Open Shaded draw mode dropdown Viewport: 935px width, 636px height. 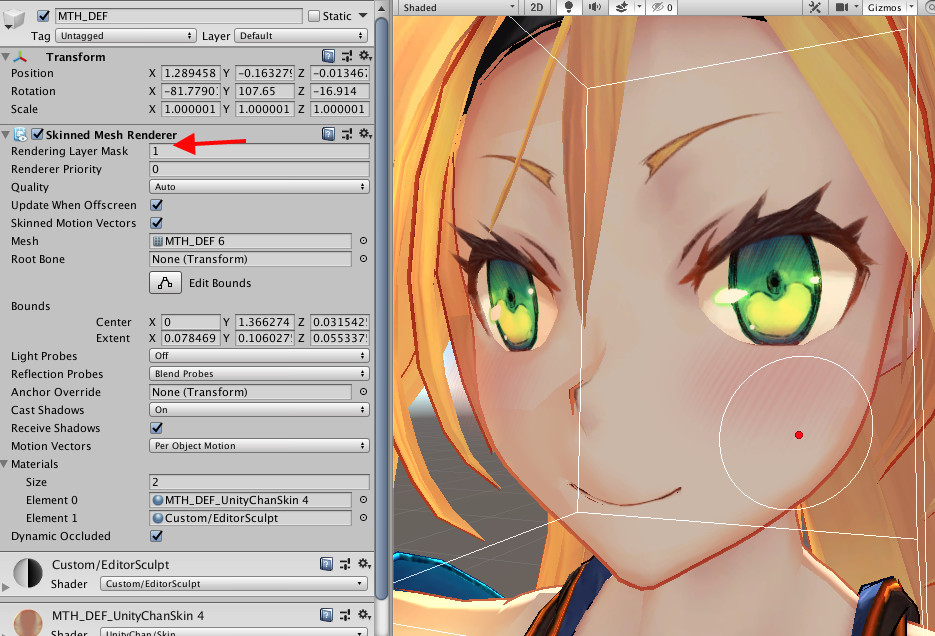pos(458,7)
